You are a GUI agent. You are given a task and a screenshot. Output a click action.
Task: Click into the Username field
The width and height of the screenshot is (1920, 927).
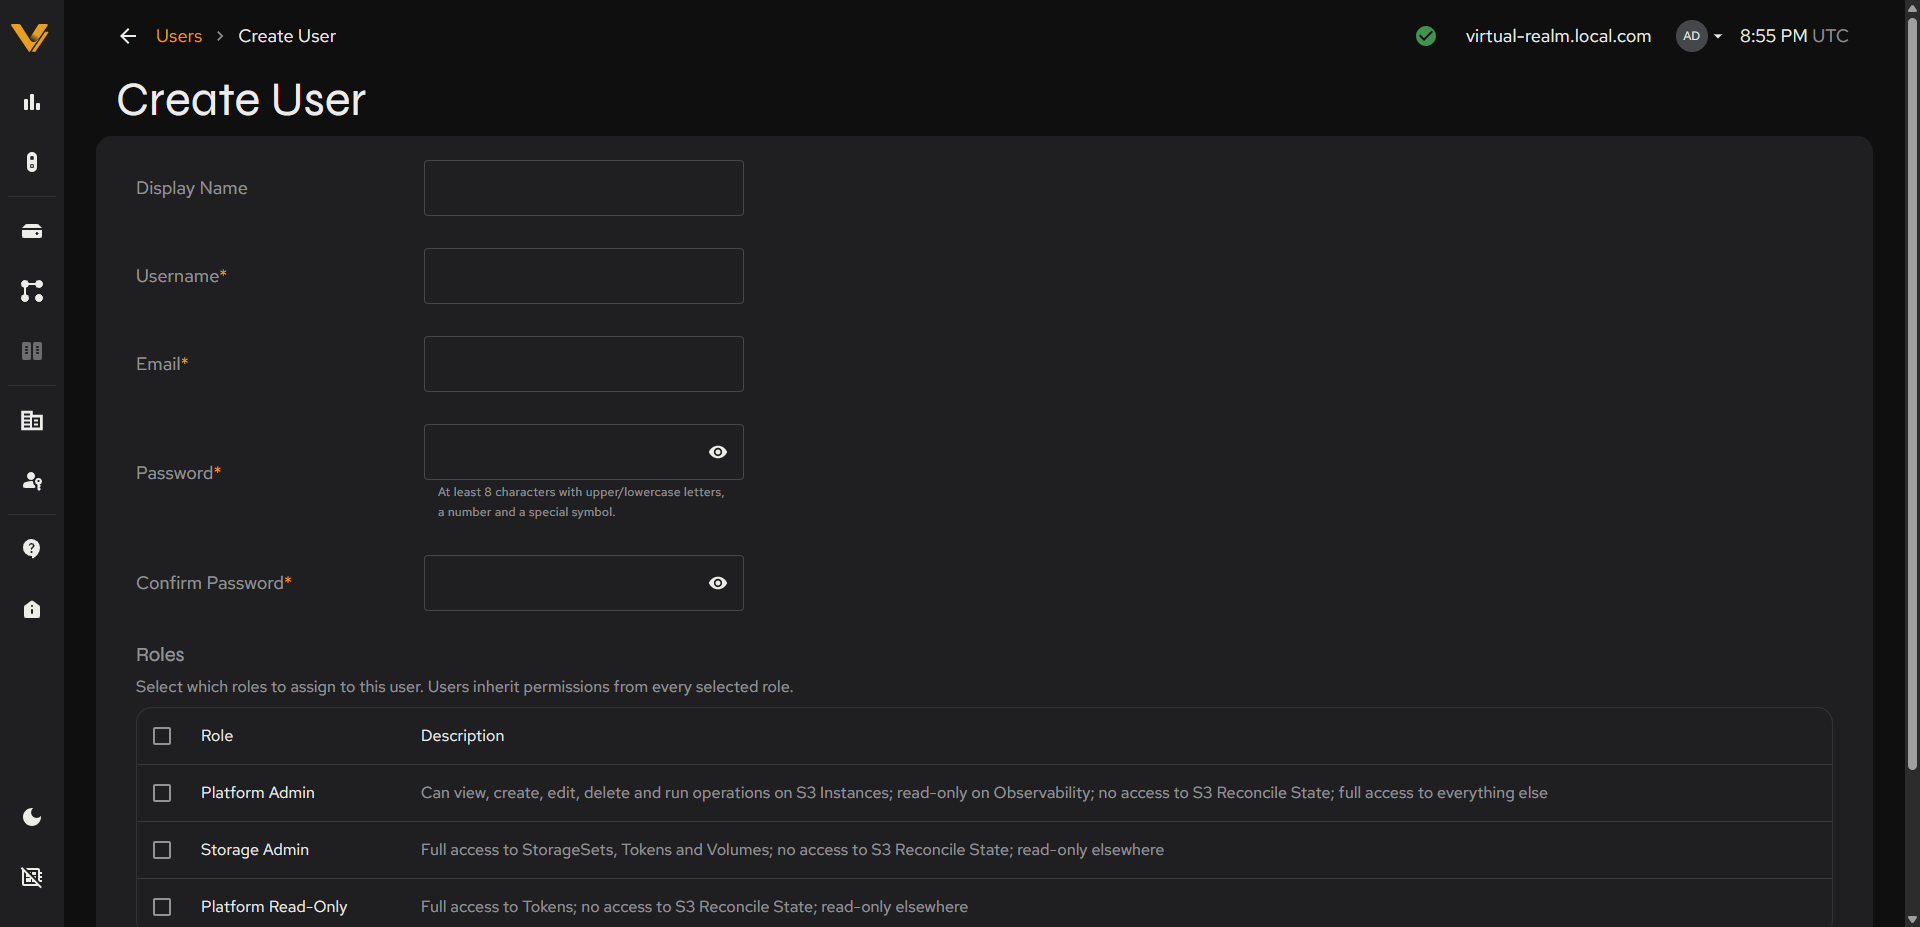coord(584,276)
